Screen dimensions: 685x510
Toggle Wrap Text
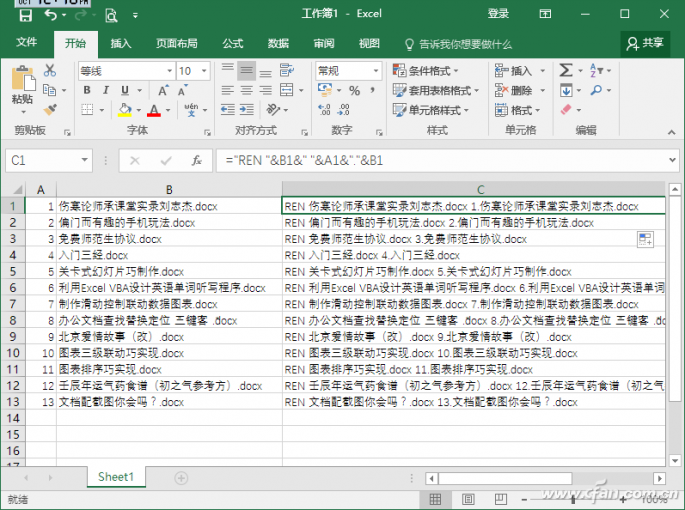tap(287, 70)
